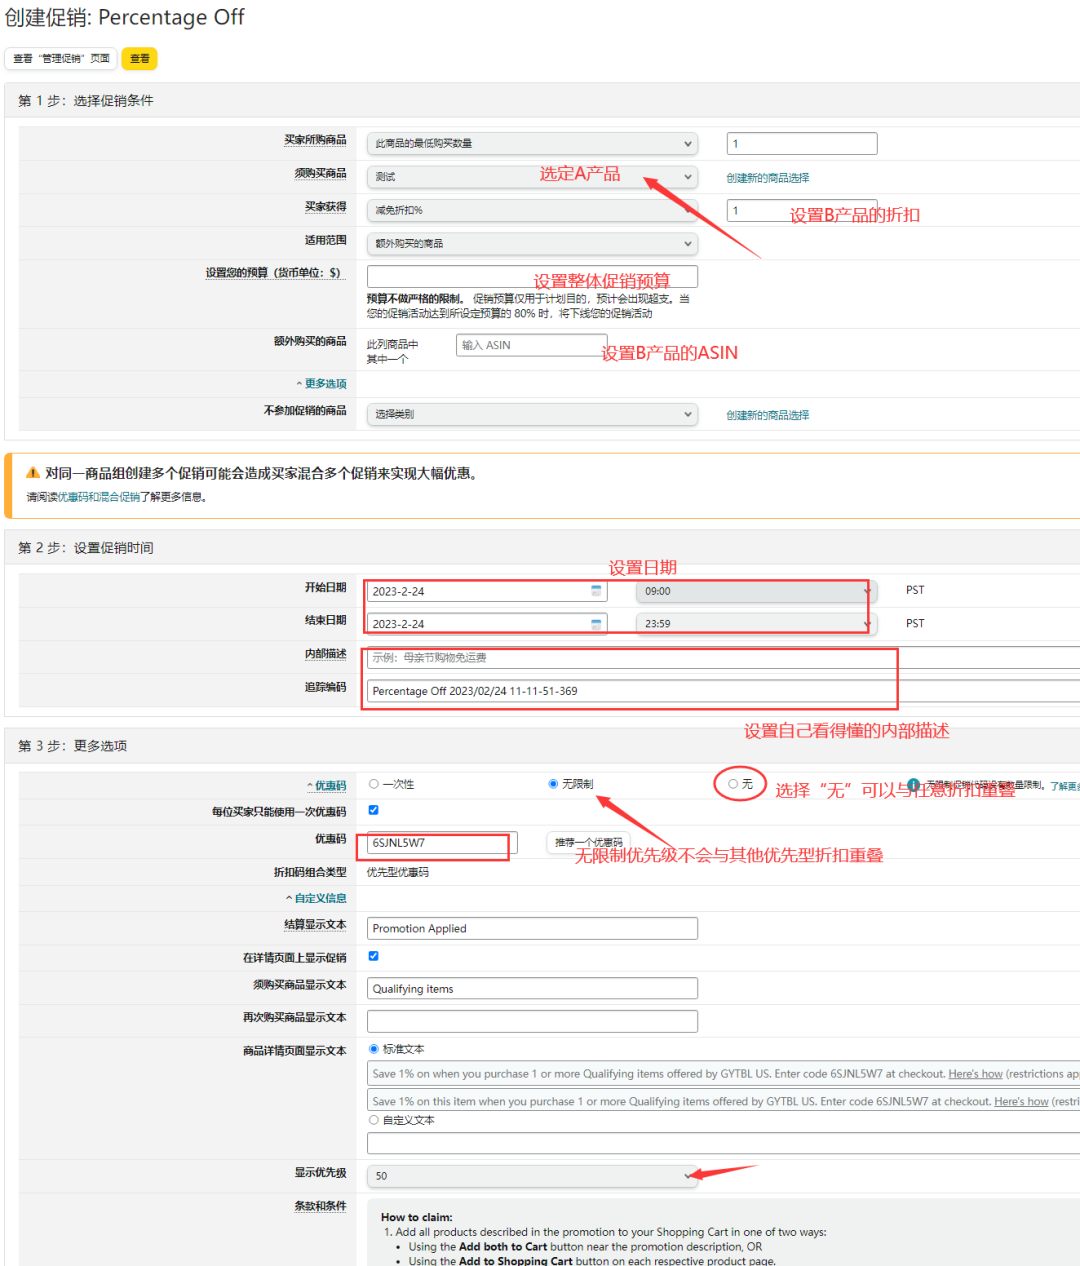Viewport: 1080px width, 1266px height.
Task: Uncheck the 在详情页面上显示促销 checkbox
Action: pyautogui.click(x=374, y=956)
